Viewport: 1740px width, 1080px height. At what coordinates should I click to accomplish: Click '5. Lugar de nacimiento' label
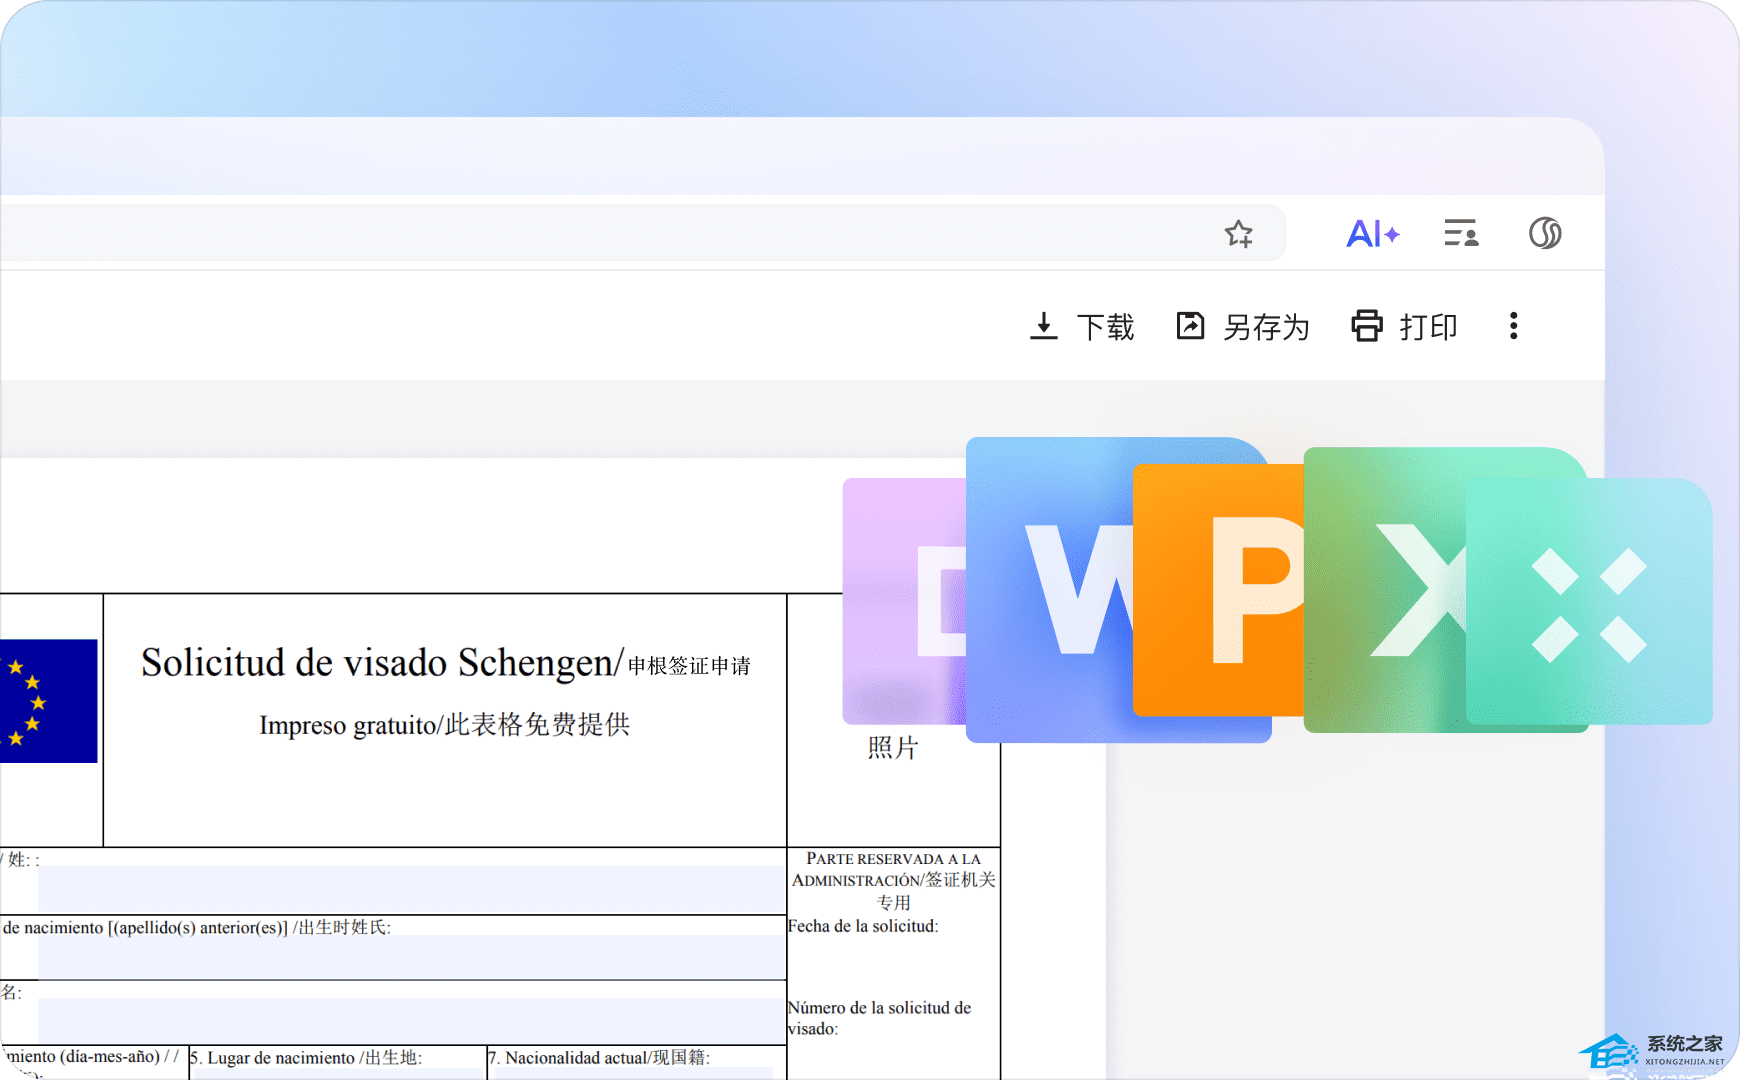coord(271,1058)
